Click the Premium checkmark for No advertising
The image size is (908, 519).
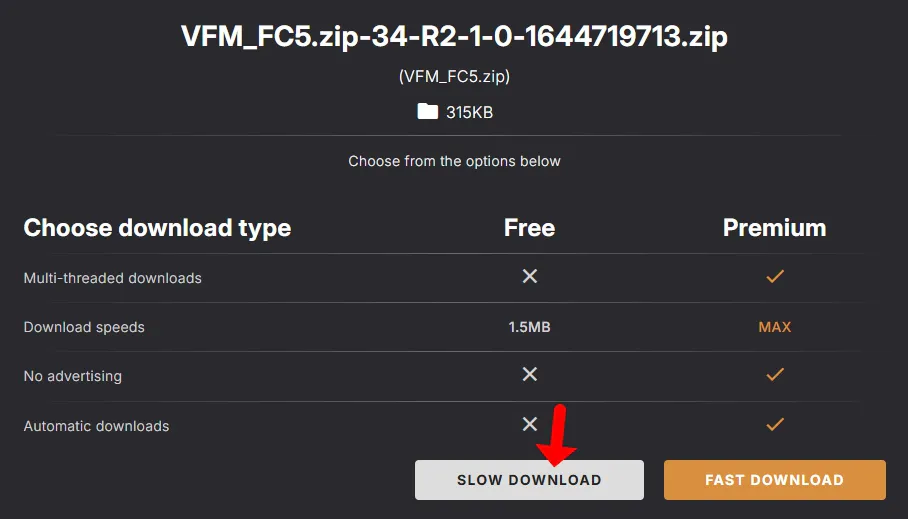[774, 375]
